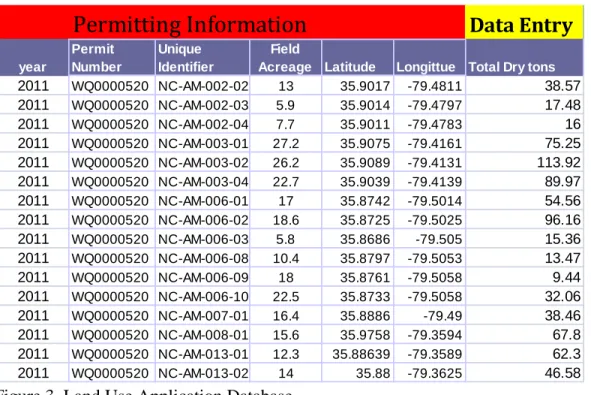
Task: Select latitude cell 35.9758
Action: [357, 335]
